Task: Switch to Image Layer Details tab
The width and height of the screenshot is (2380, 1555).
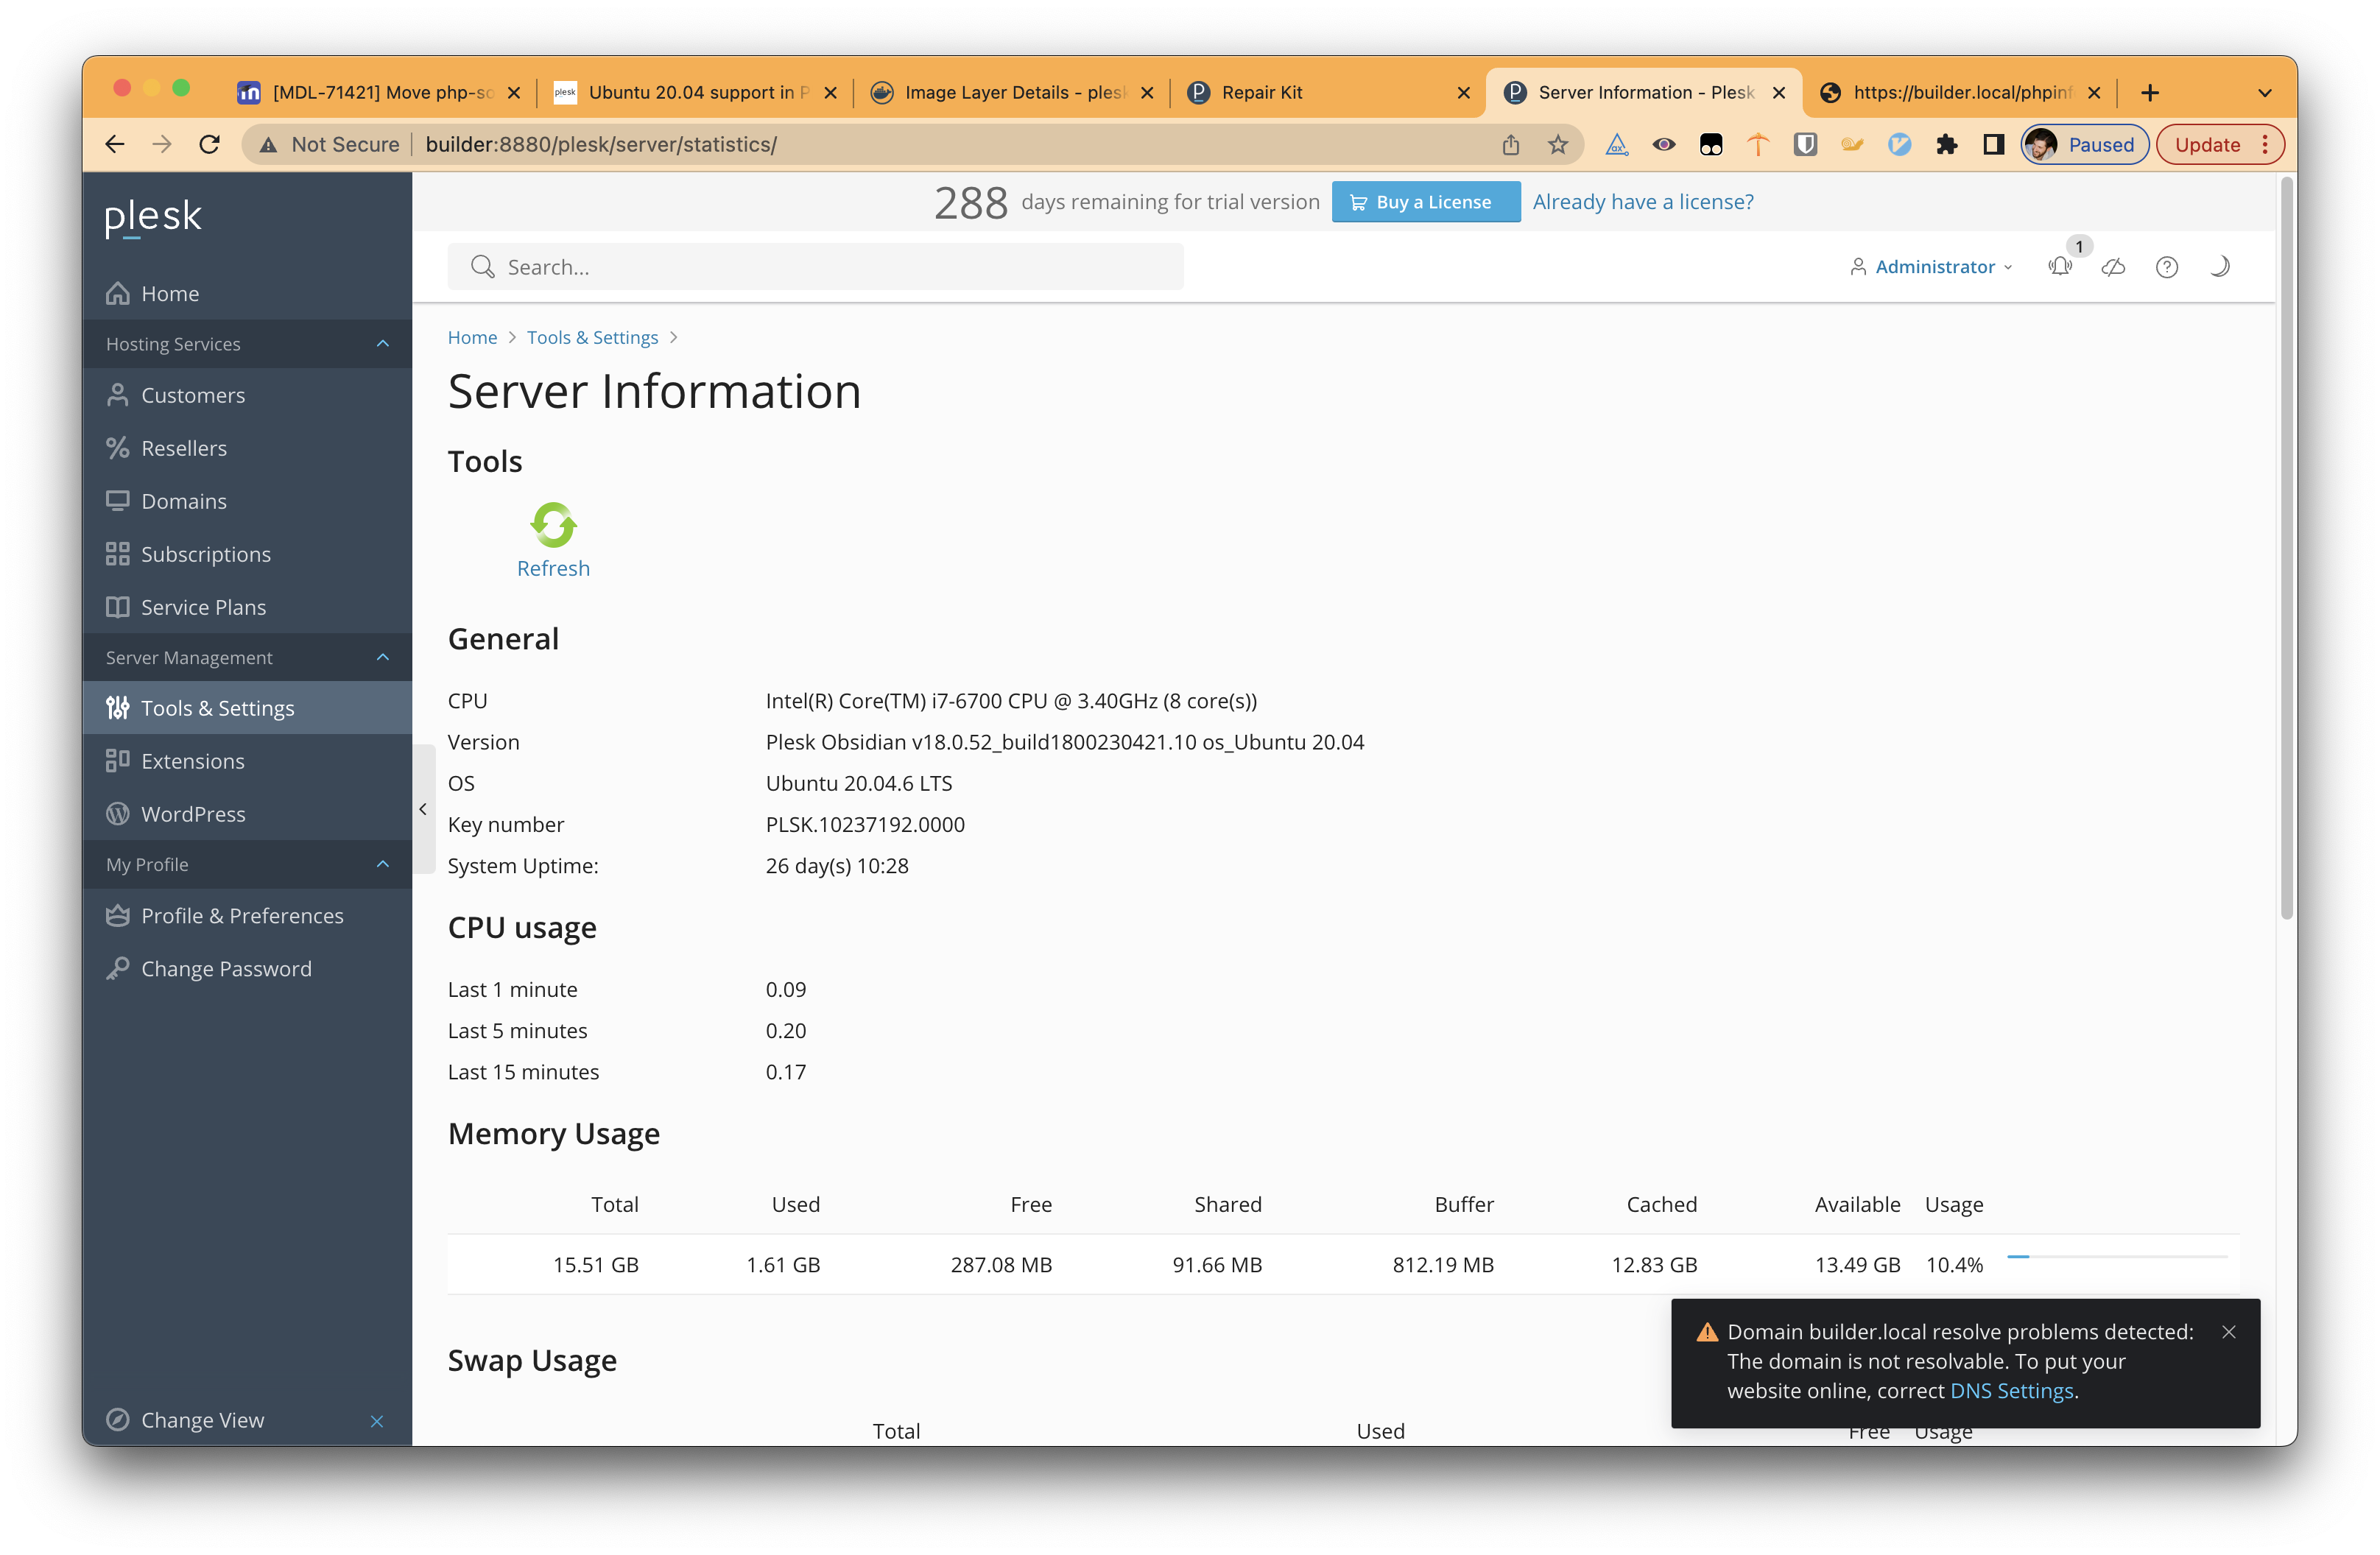Action: tap(1012, 92)
